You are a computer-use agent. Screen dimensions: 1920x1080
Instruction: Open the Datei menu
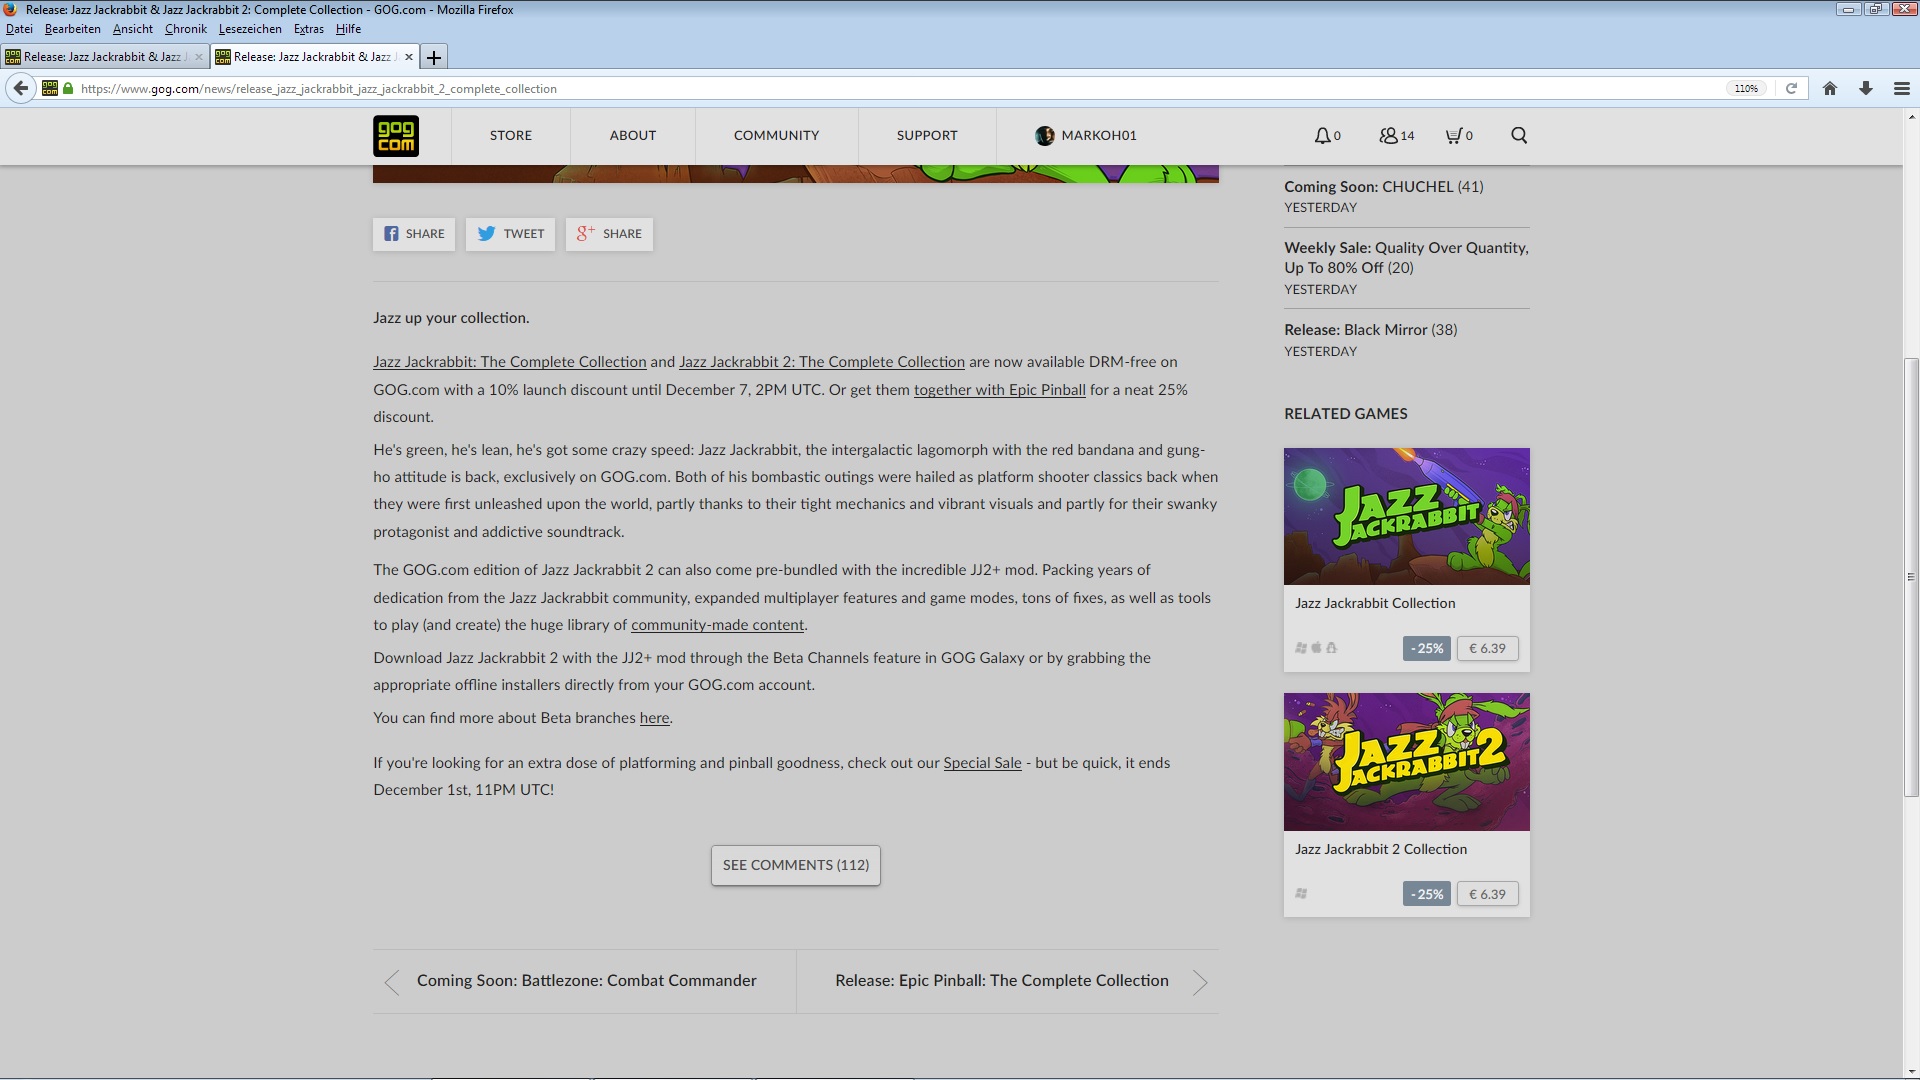point(19,29)
